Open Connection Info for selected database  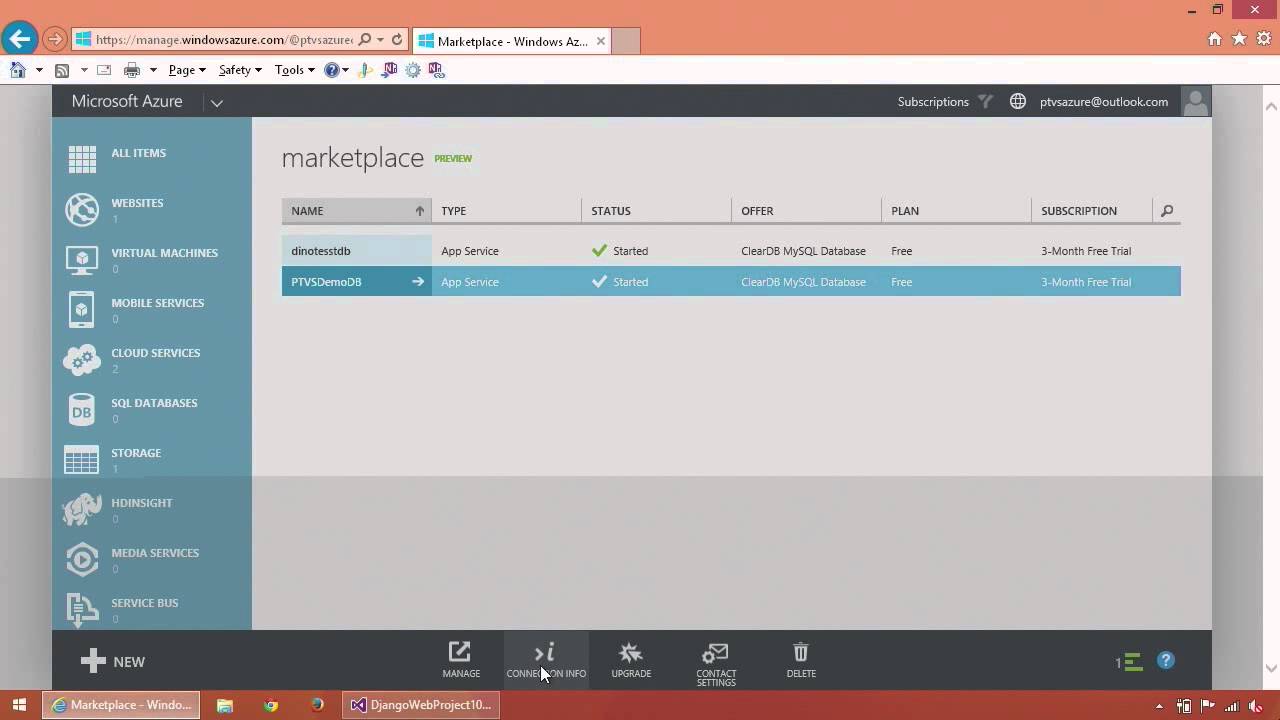coord(546,660)
